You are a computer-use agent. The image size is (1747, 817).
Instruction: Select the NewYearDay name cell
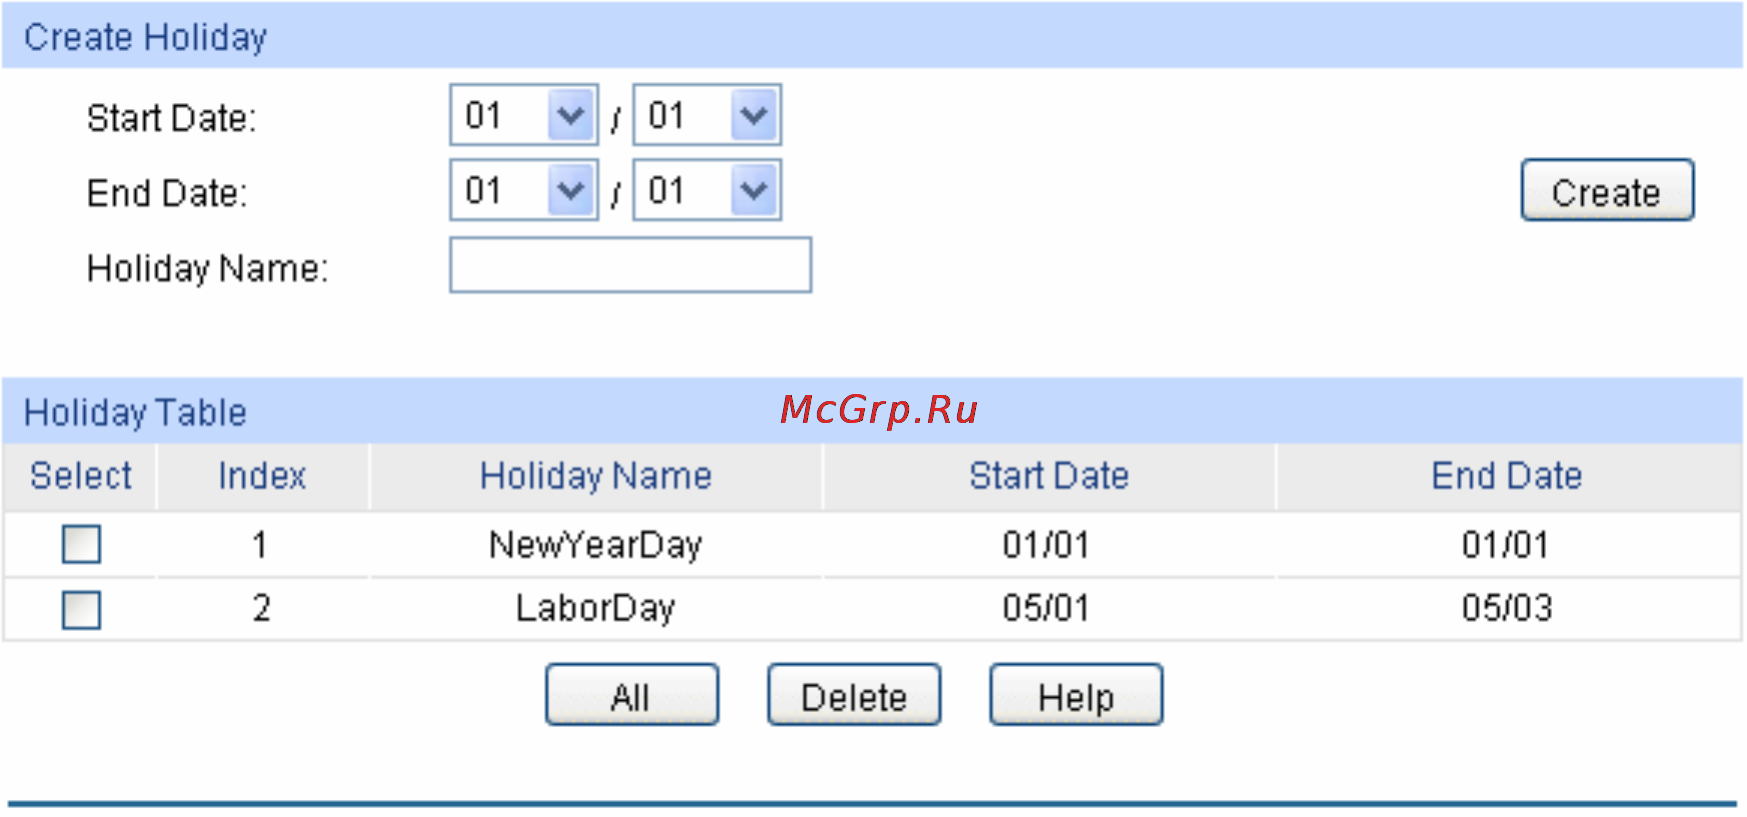pyautogui.click(x=596, y=545)
